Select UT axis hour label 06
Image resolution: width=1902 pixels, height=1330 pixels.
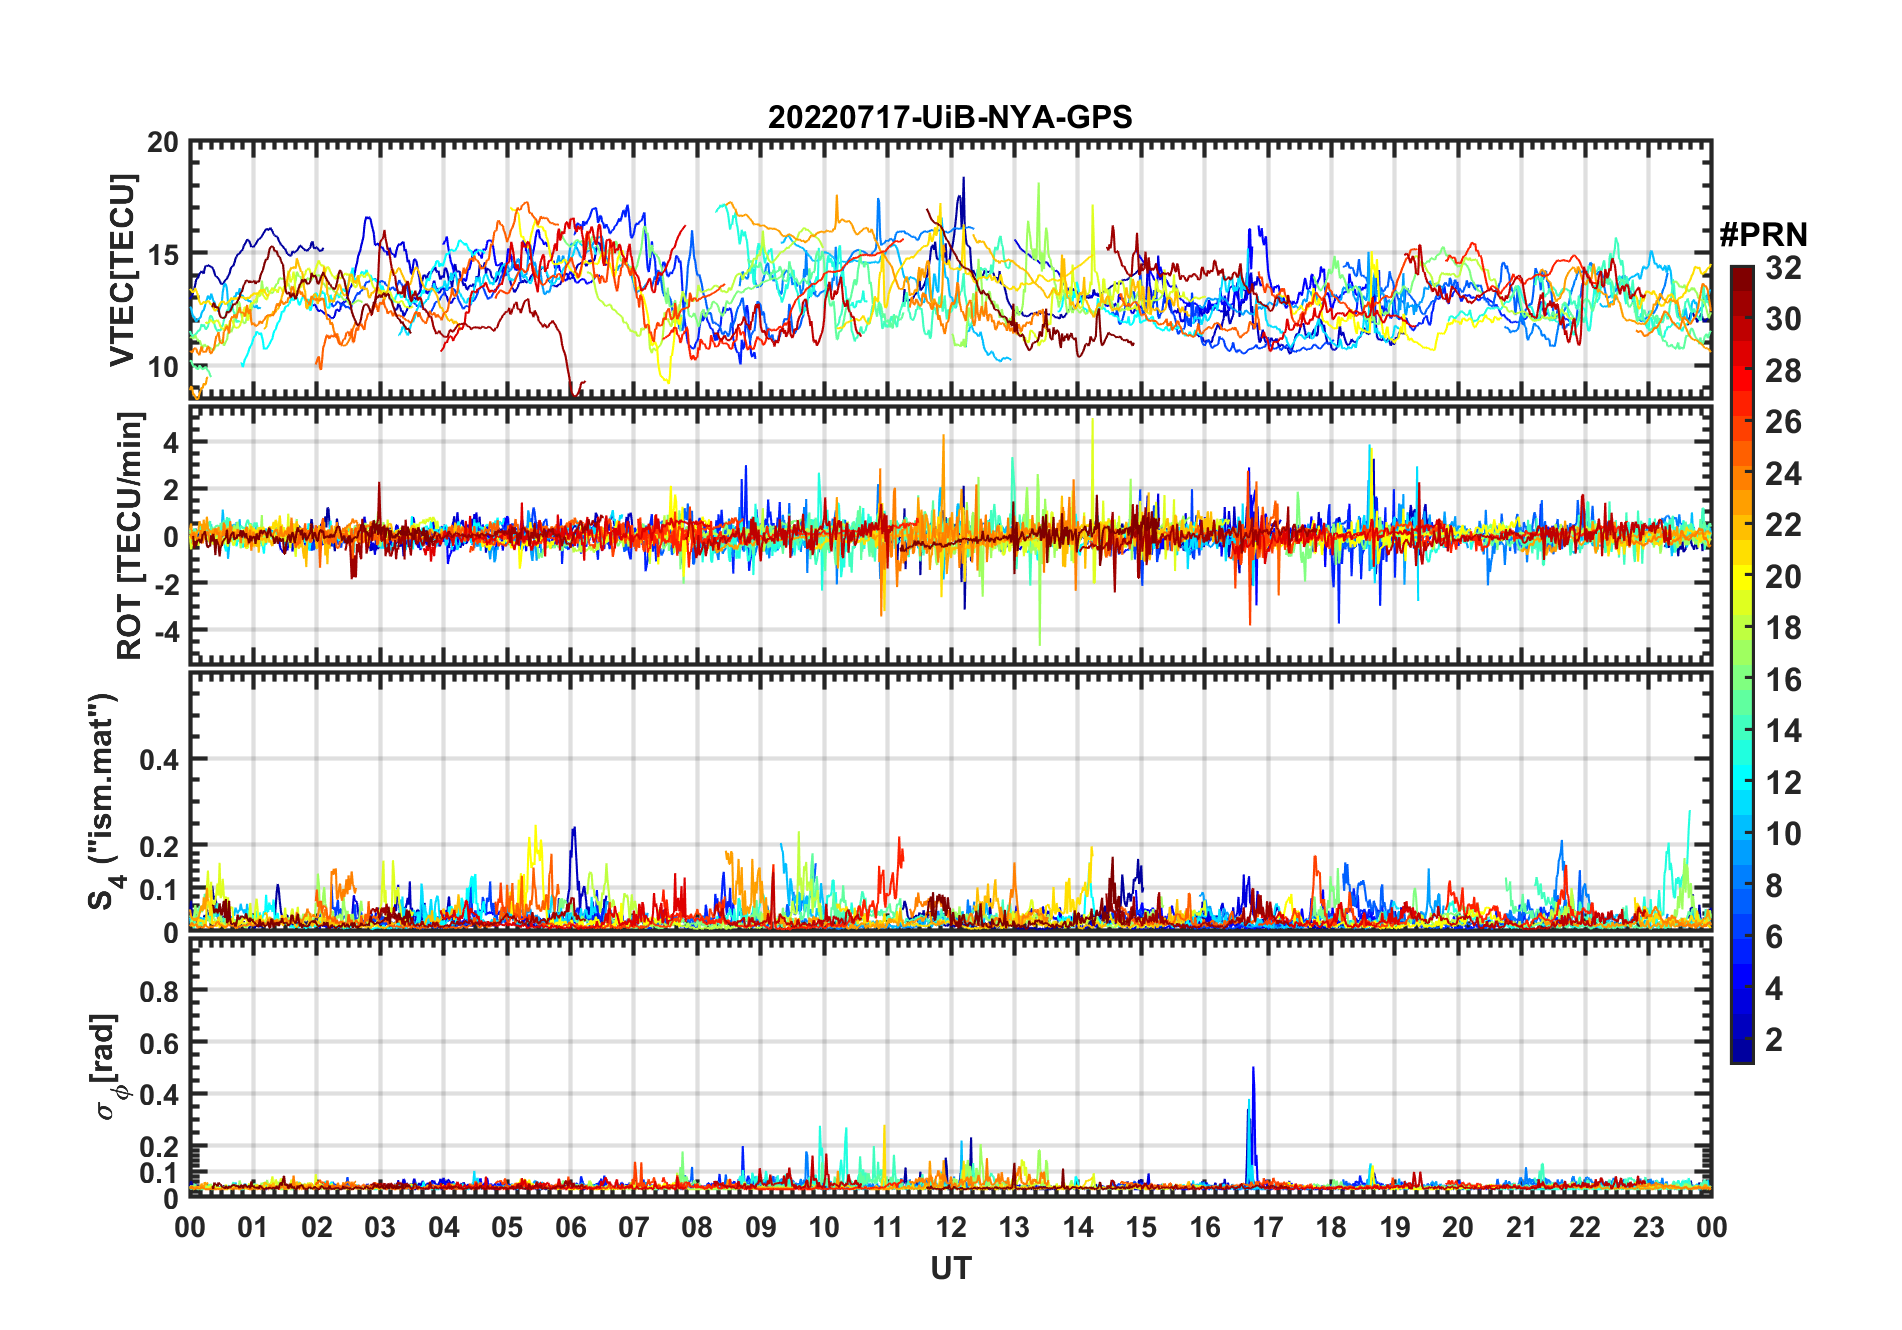point(571,1227)
